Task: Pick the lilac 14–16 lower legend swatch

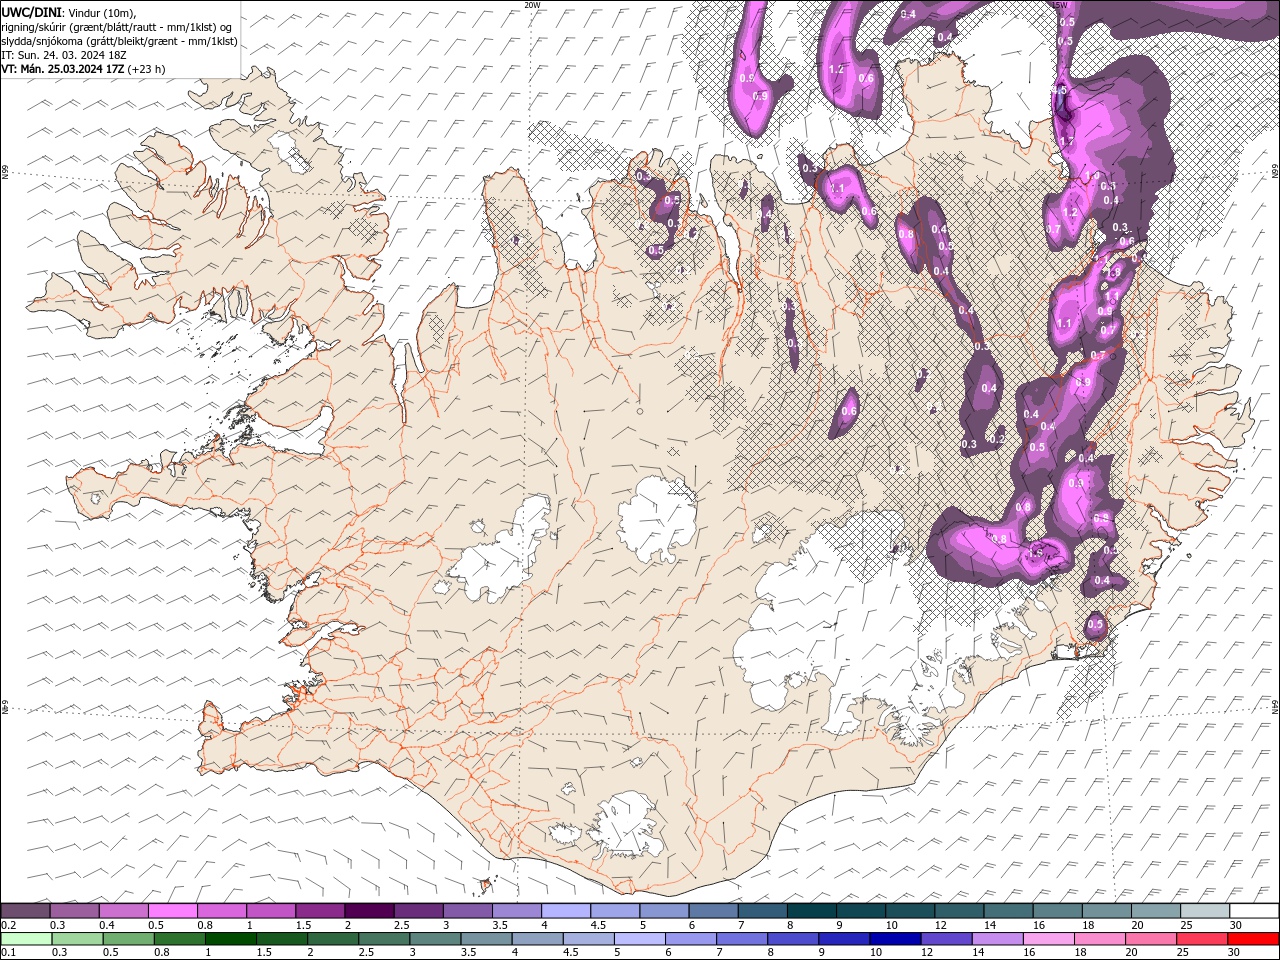Action: click(997, 939)
